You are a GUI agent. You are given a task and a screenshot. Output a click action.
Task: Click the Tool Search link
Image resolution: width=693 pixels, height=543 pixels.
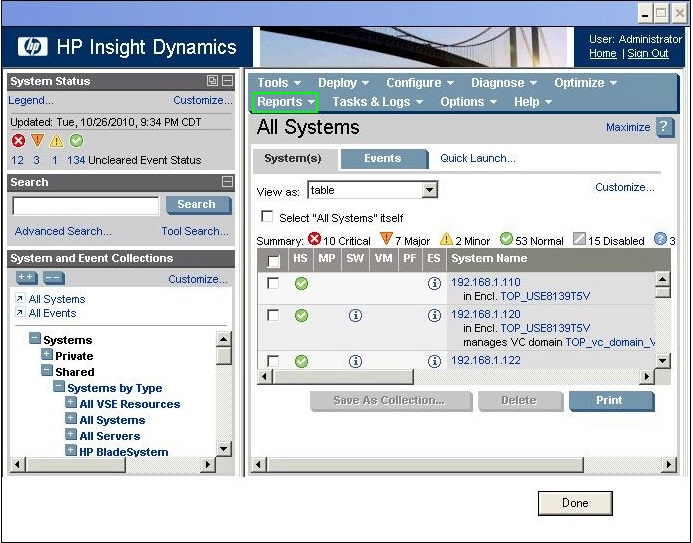click(195, 231)
